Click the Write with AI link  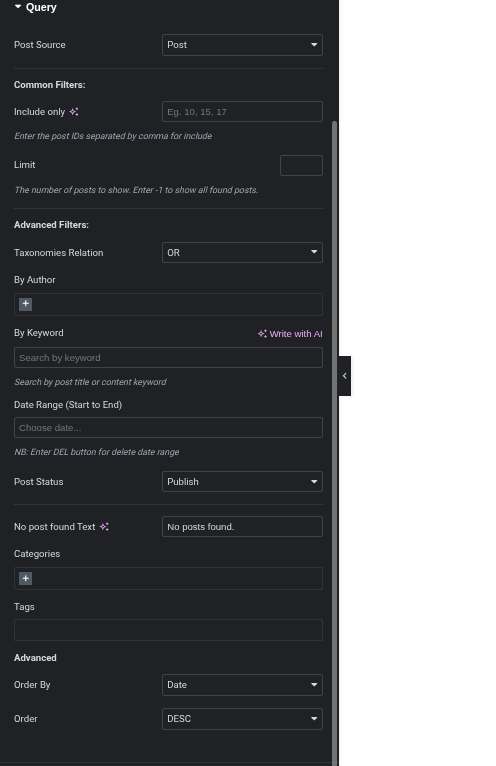click(x=290, y=334)
